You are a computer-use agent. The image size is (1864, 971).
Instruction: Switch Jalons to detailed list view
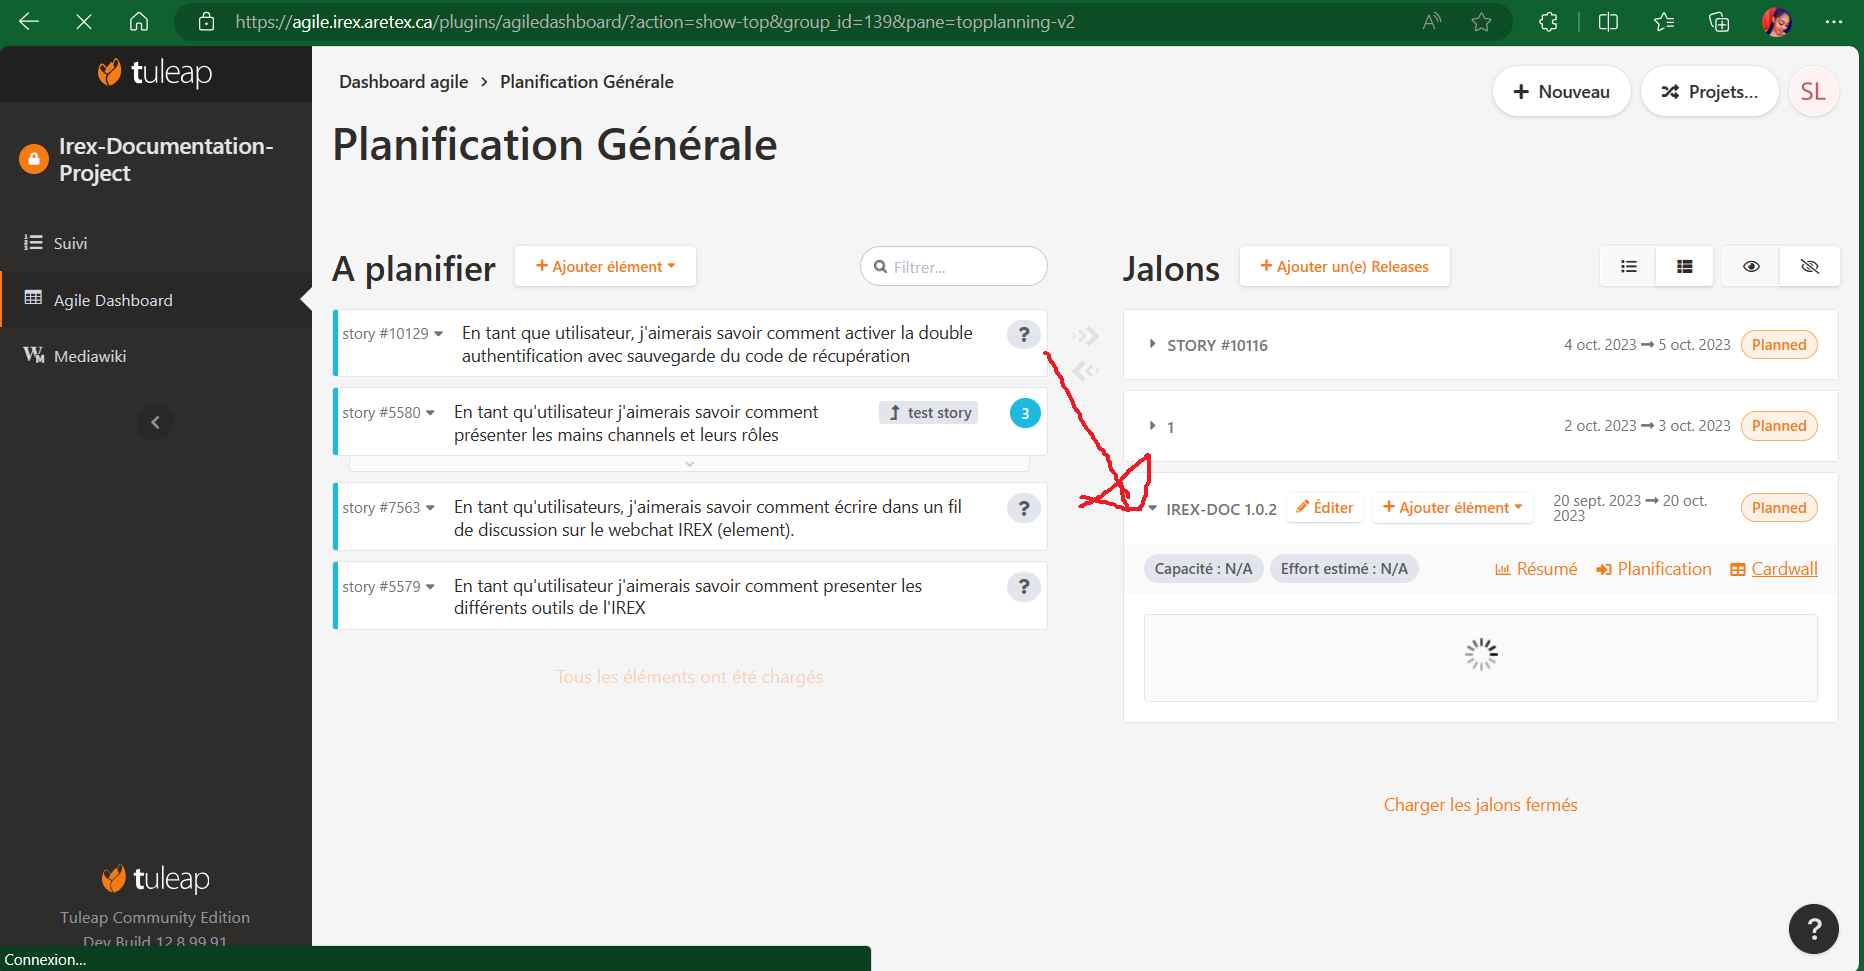(x=1684, y=267)
